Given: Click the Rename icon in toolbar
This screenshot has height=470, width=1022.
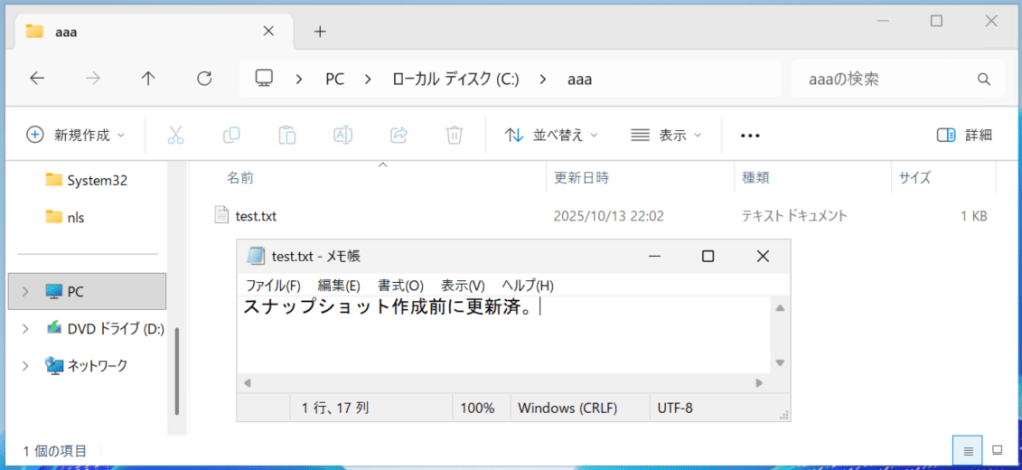Looking at the screenshot, I should click(343, 134).
